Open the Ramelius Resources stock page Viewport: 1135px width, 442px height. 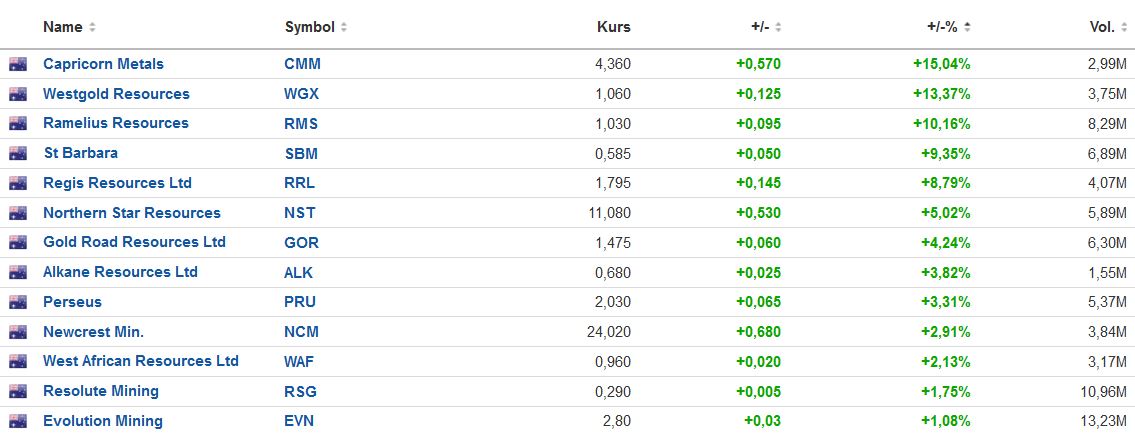click(116, 123)
